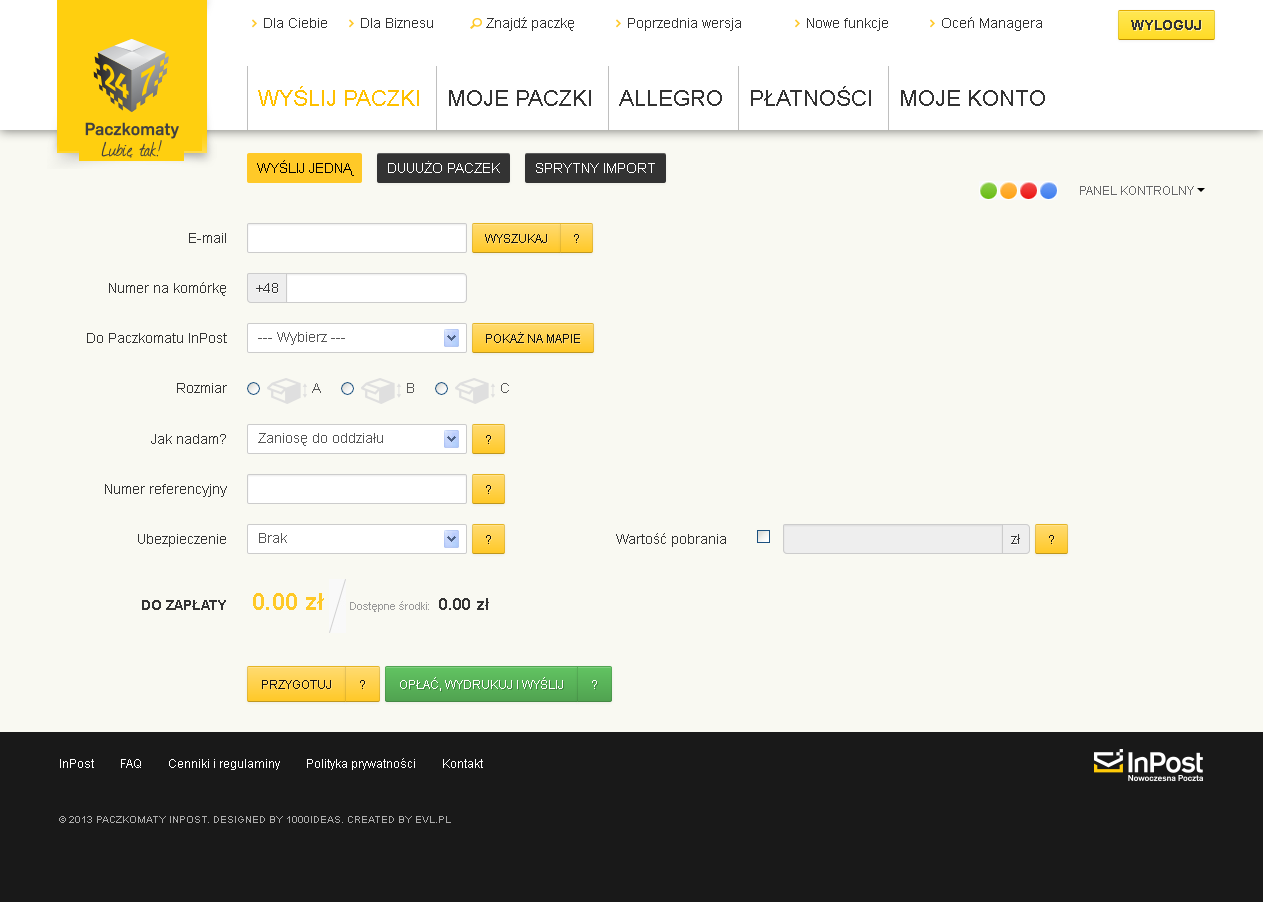
Task: Click the Wyszukaj button
Action: coord(516,238)
